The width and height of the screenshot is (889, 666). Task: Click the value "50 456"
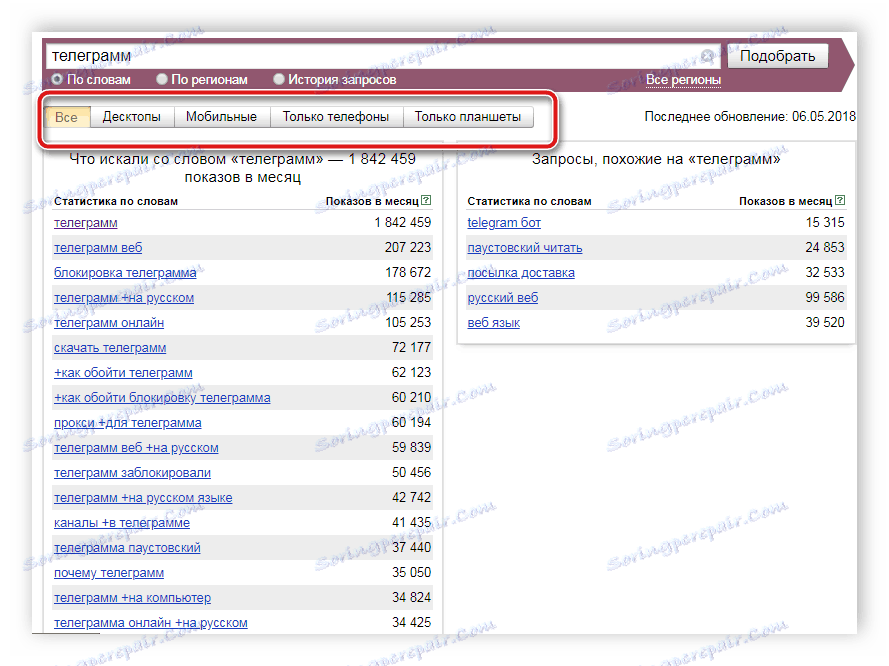(411, 472)
